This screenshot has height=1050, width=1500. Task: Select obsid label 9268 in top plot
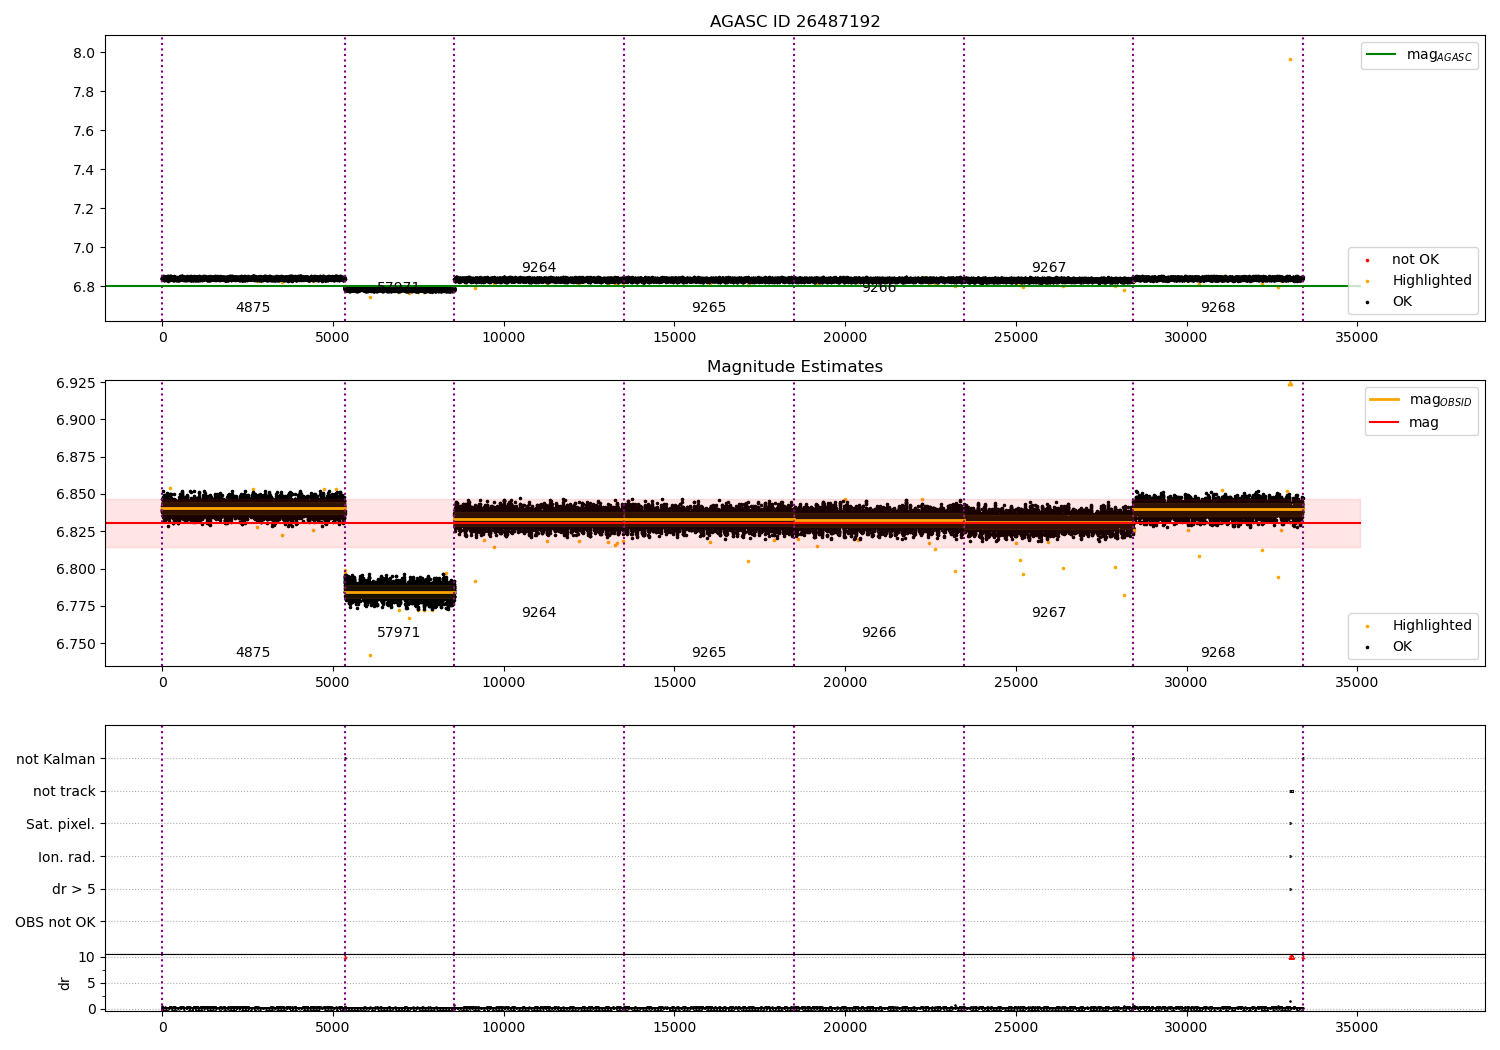1218,308
